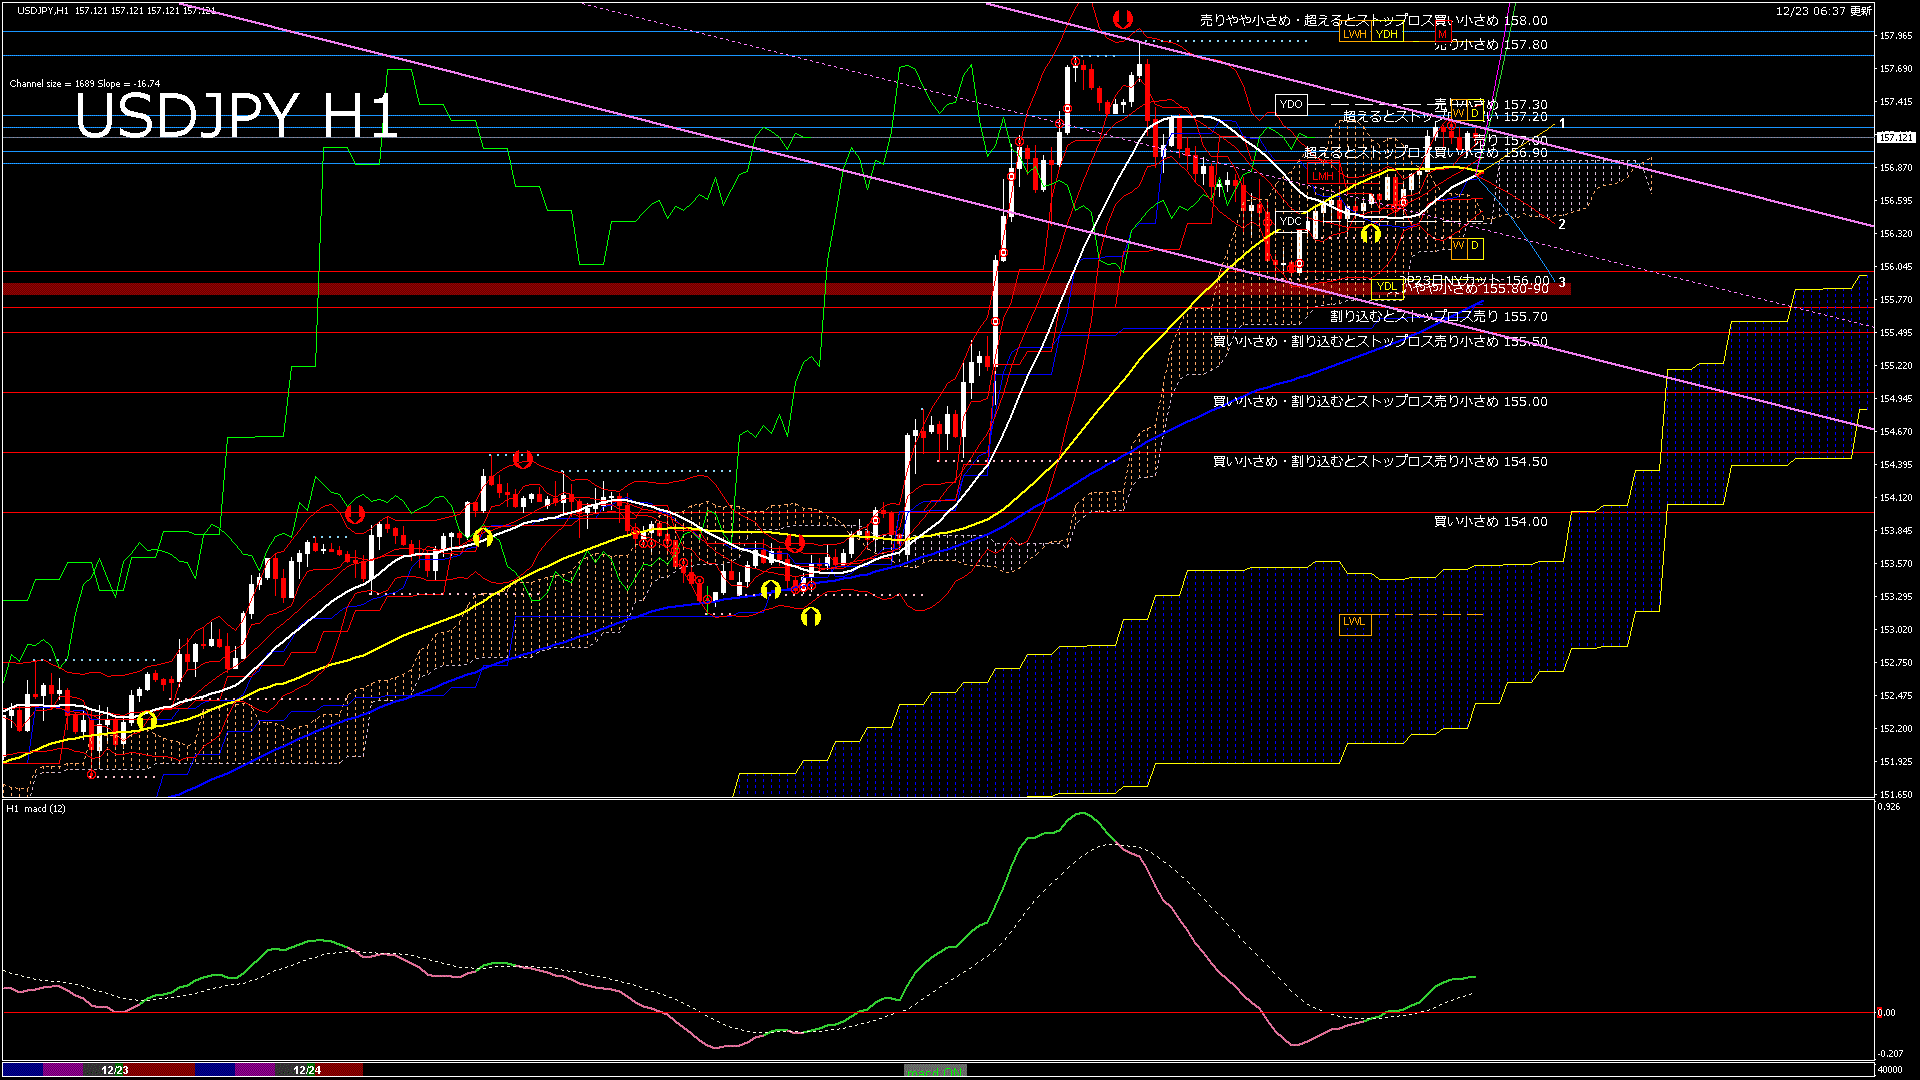The image size is (1920, 1080).
Task: Select the YDO level label
Action: tap(1291, 104)
